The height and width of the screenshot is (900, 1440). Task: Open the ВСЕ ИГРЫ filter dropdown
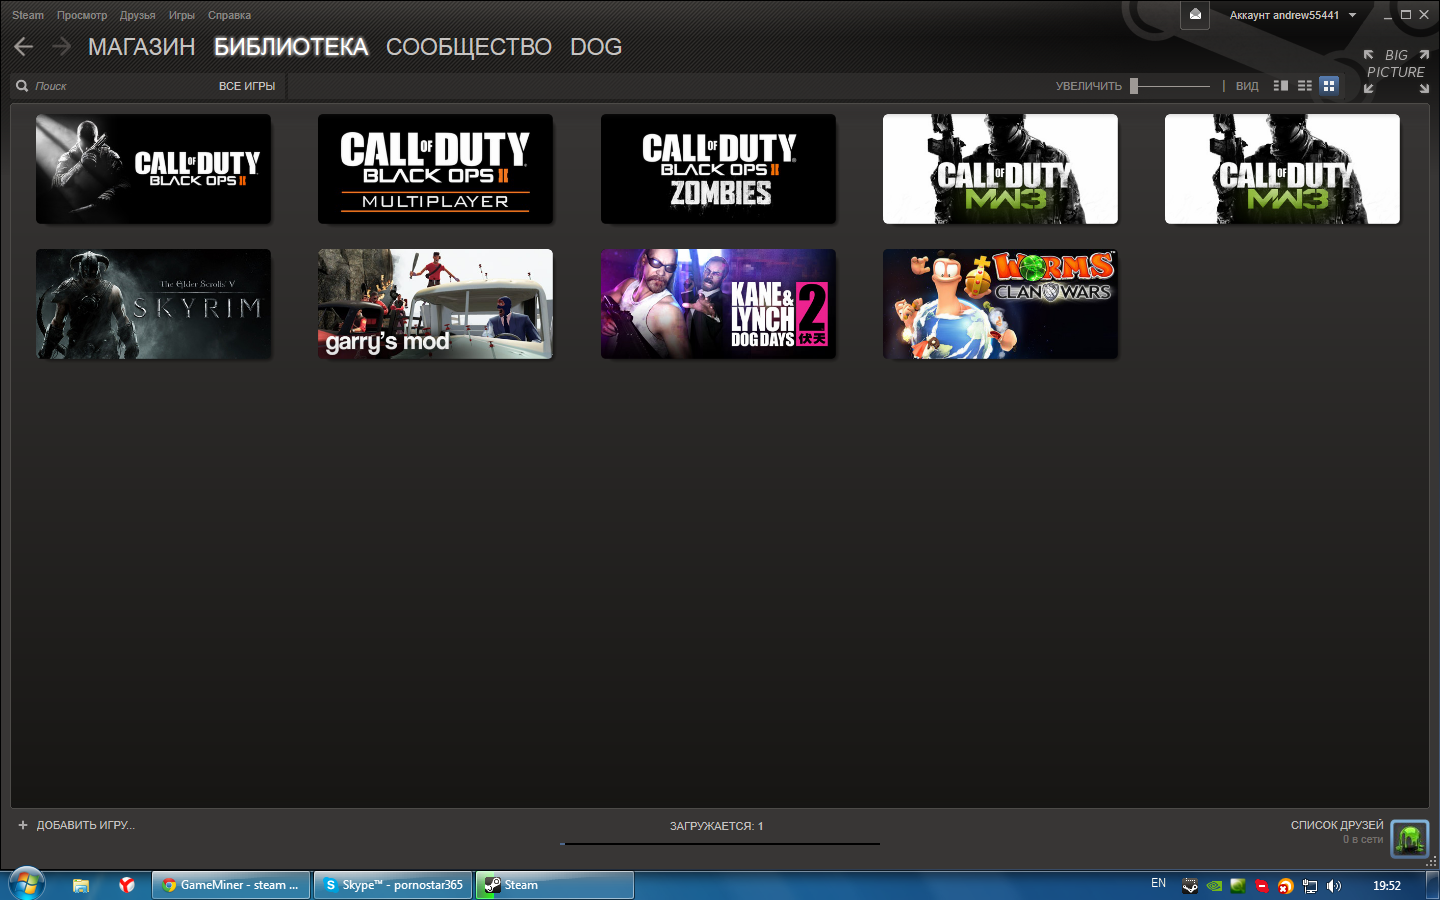click(247, 86)
